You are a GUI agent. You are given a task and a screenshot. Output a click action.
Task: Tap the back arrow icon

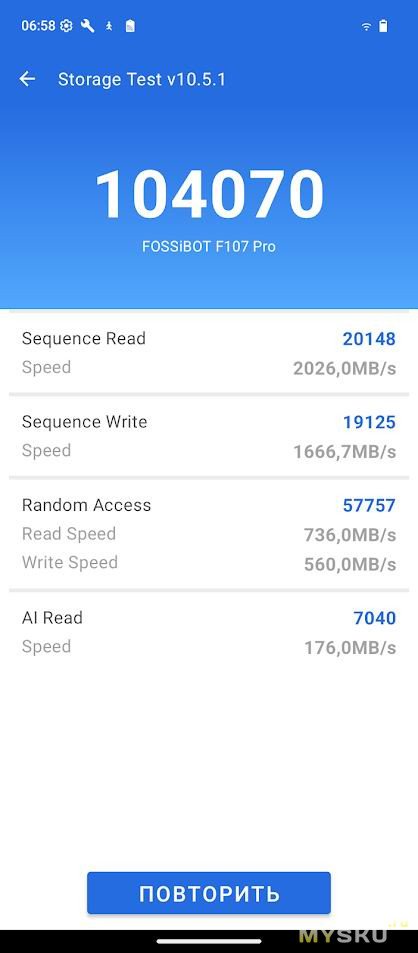tap(27, 79)
